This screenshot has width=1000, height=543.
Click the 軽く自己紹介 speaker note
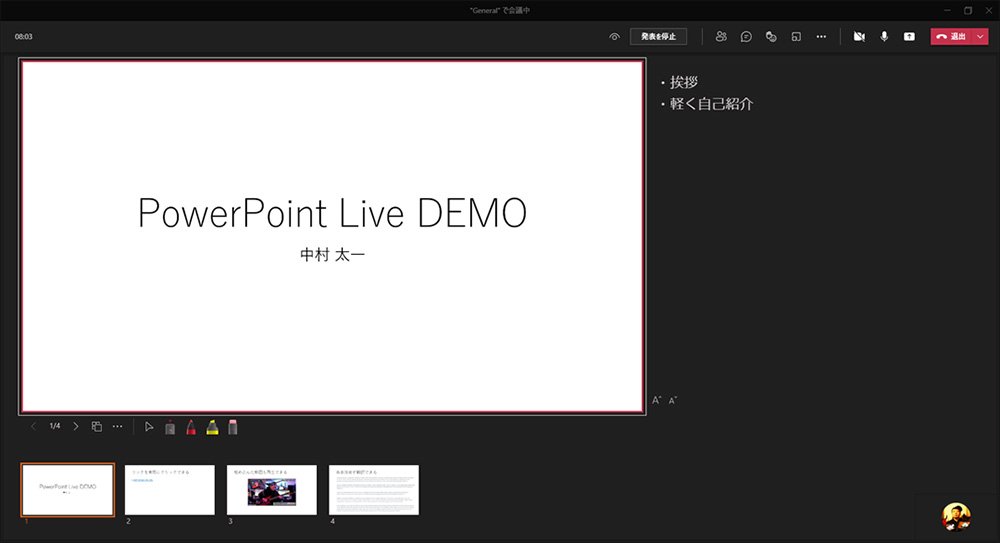(711, 104)
